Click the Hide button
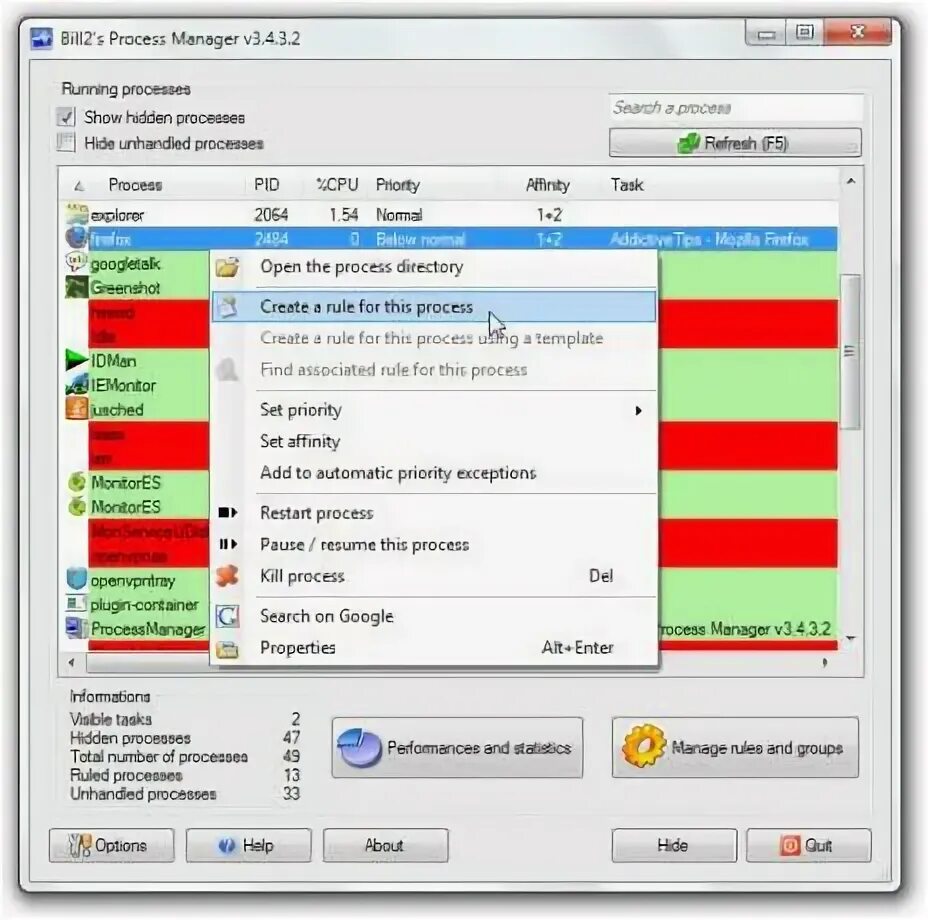The width and height of the screenshot is (928, 920). tap(674, 845)
